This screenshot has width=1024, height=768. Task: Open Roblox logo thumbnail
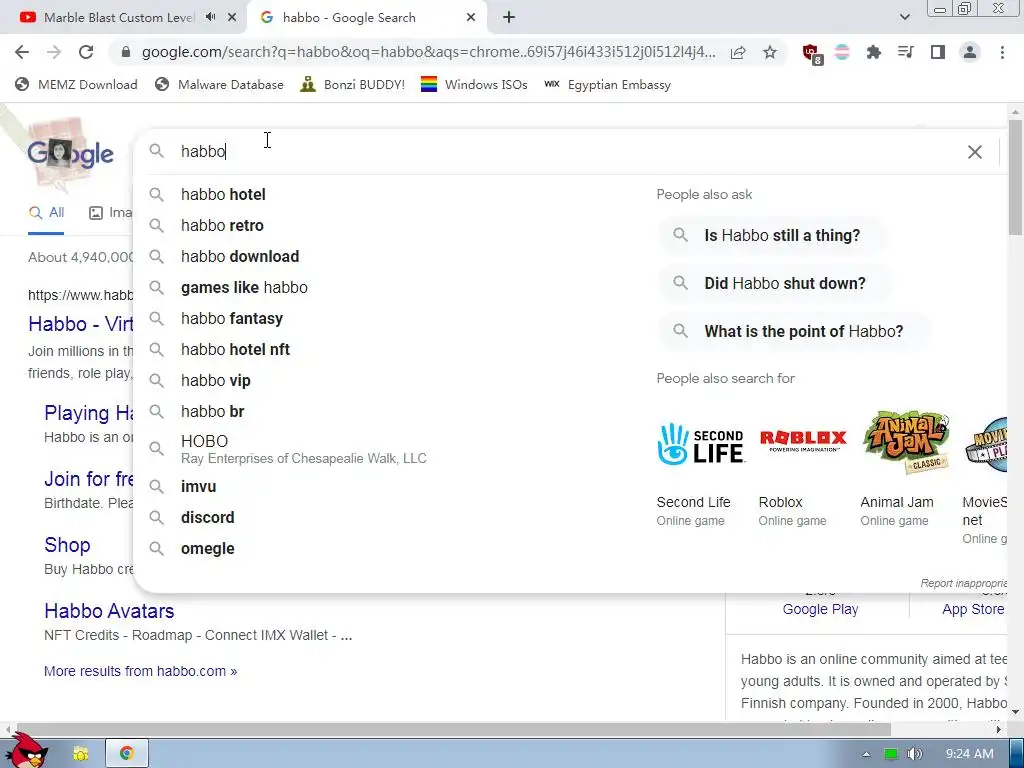click(803, 441)
